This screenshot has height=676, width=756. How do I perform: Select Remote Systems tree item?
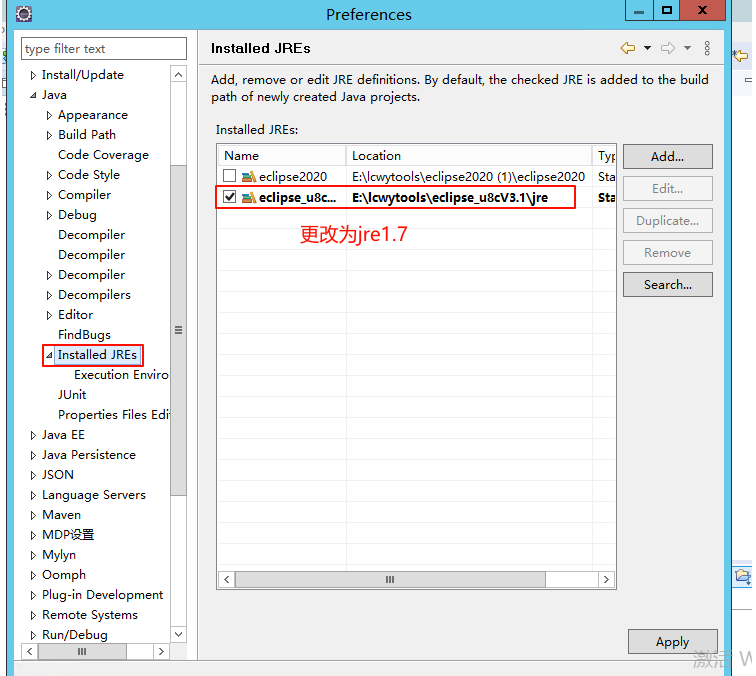90,615
